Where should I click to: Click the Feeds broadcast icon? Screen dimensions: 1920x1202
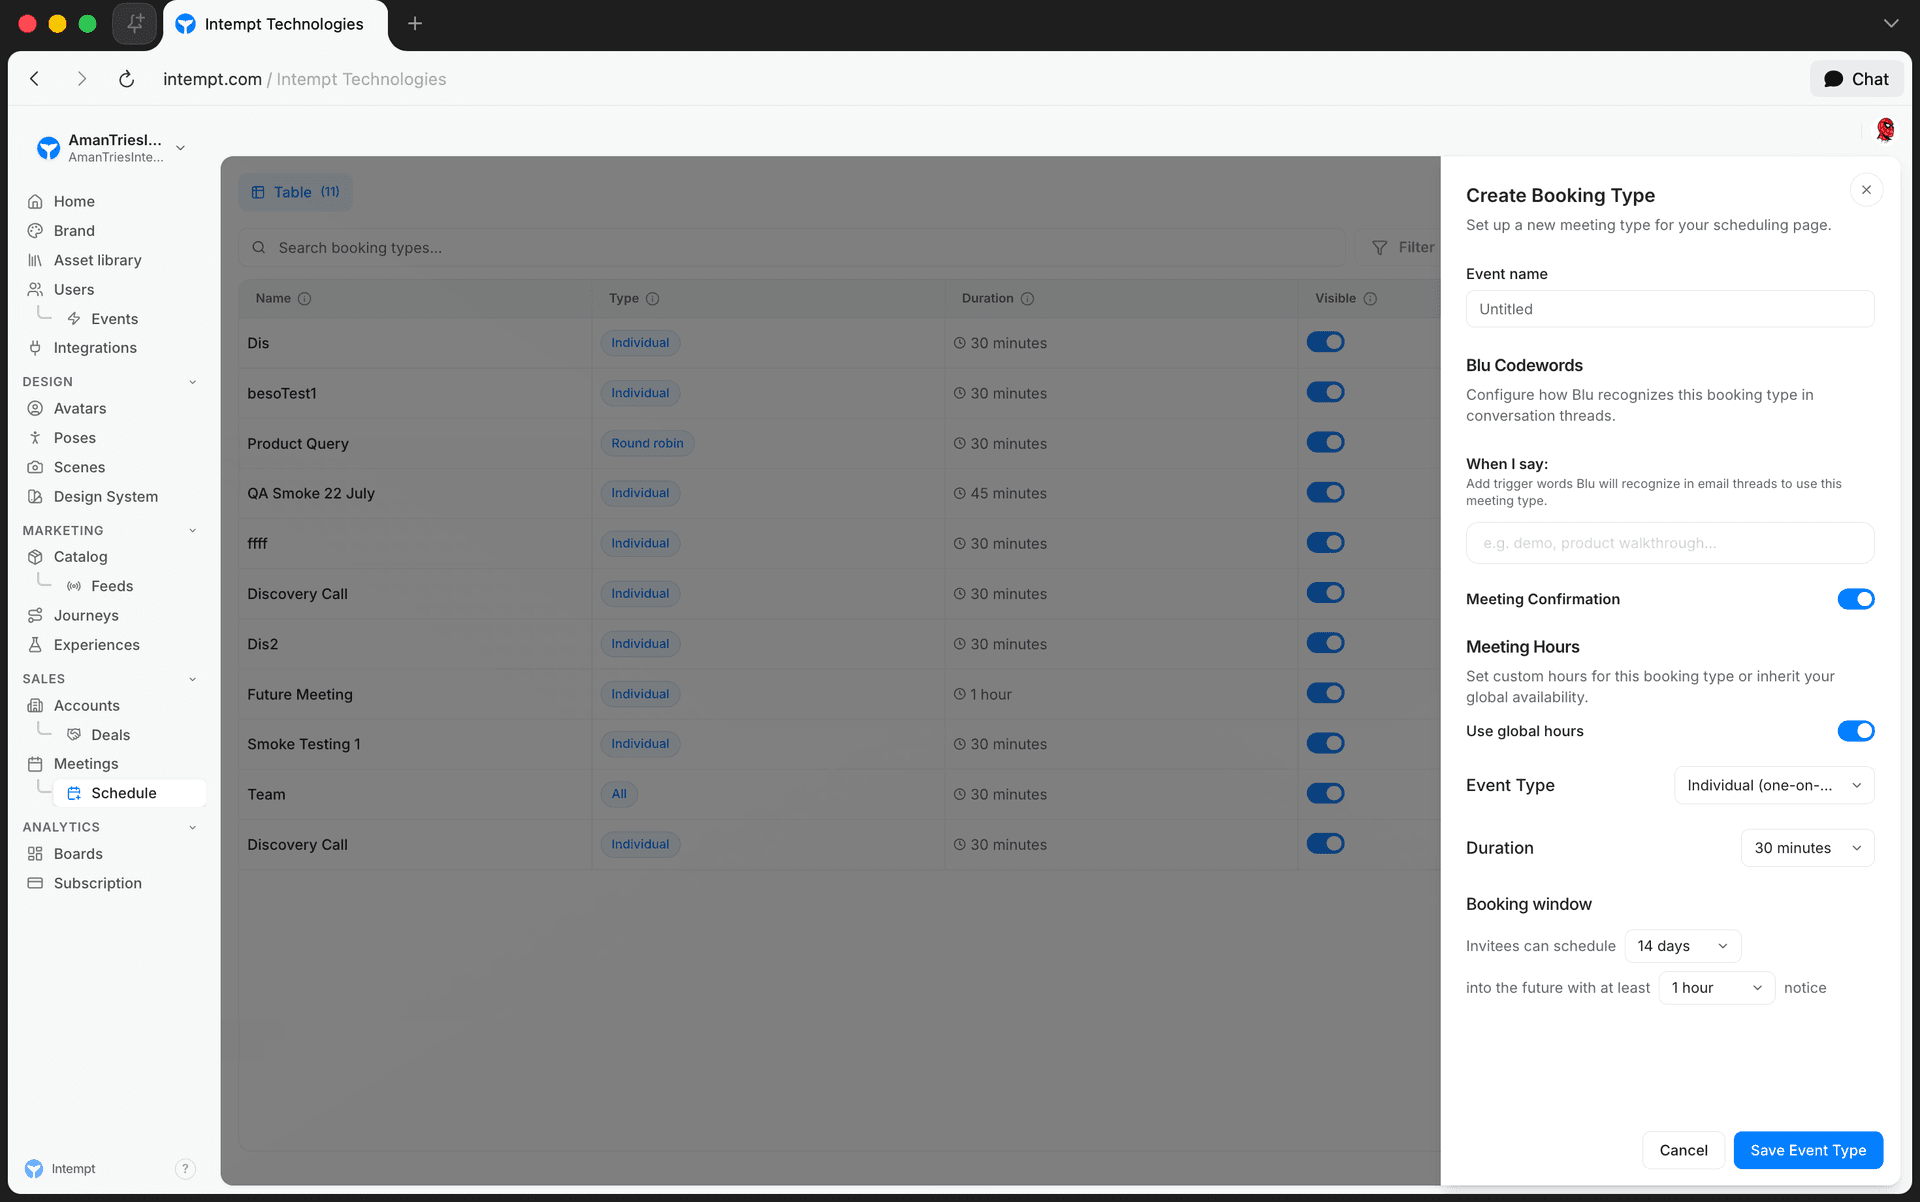74,586
